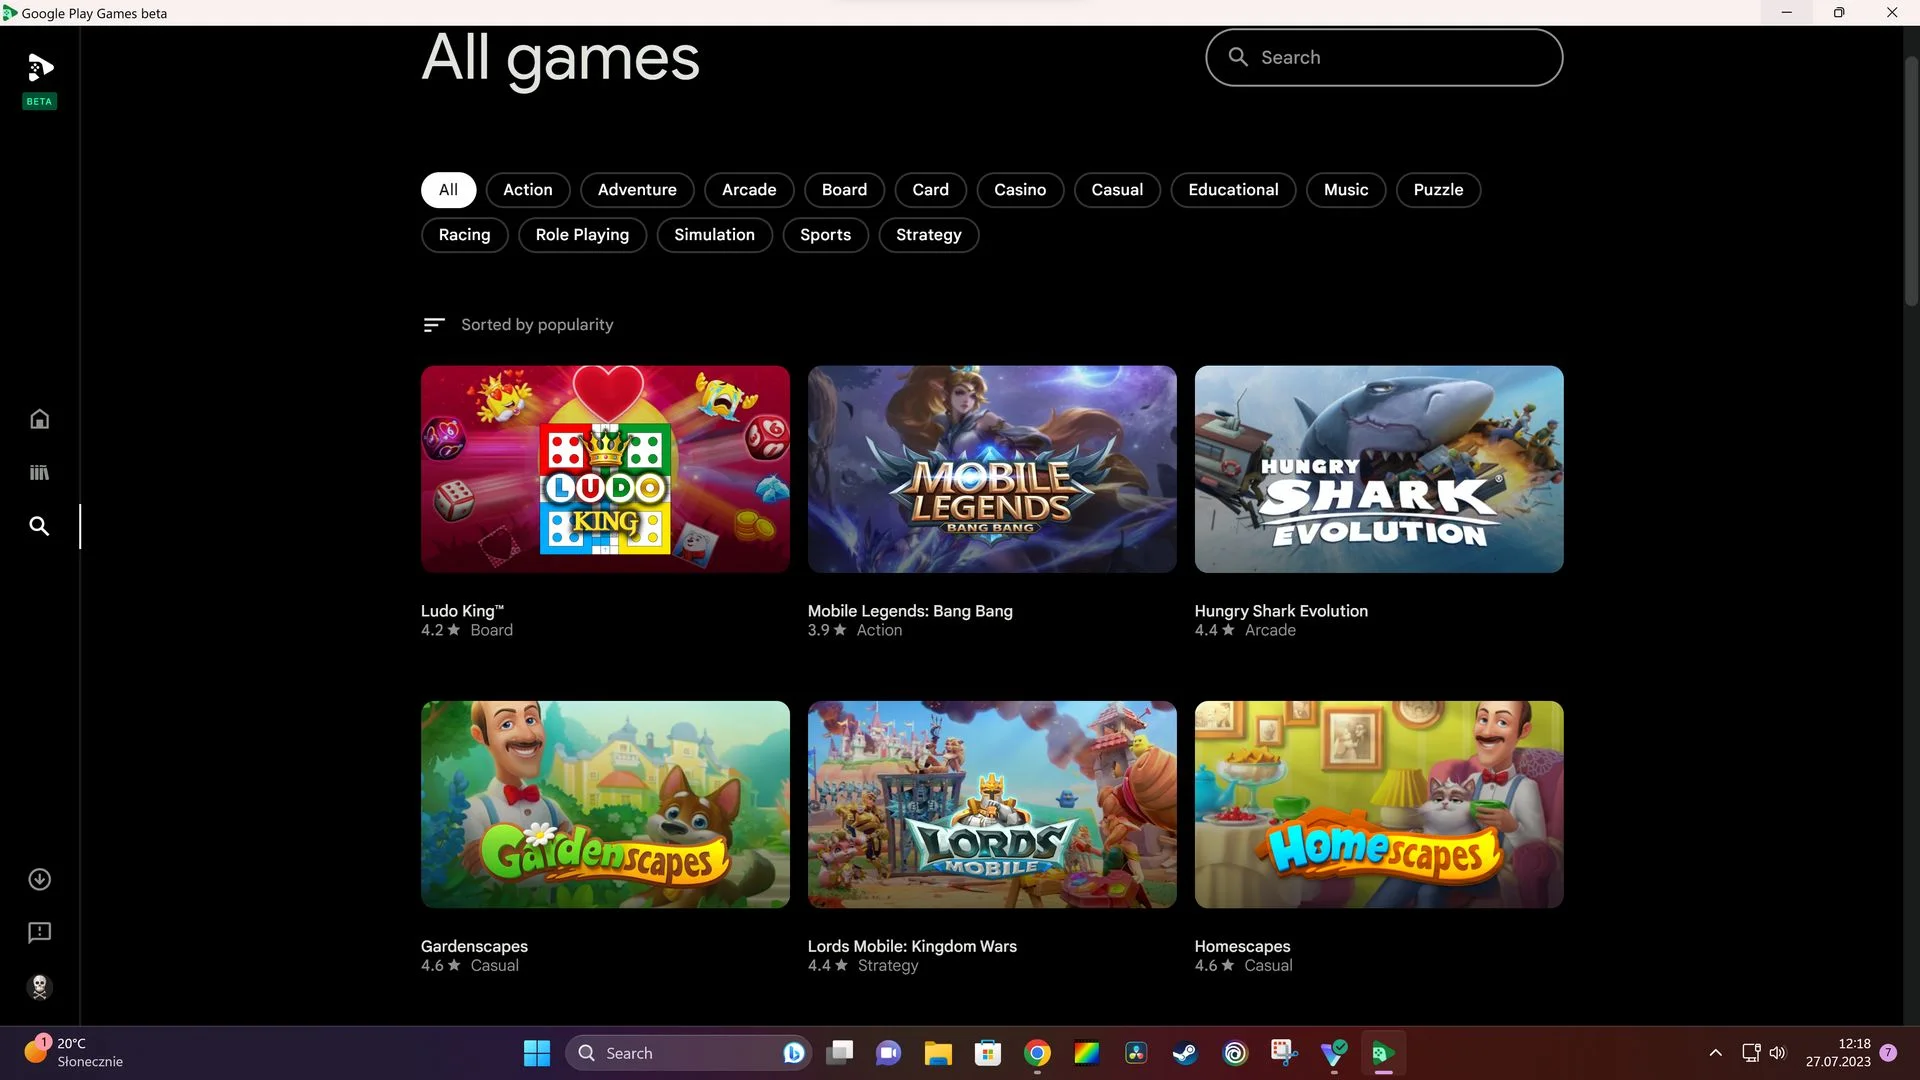Open the Hungry Shark Evolution thumbnail

1379,469
